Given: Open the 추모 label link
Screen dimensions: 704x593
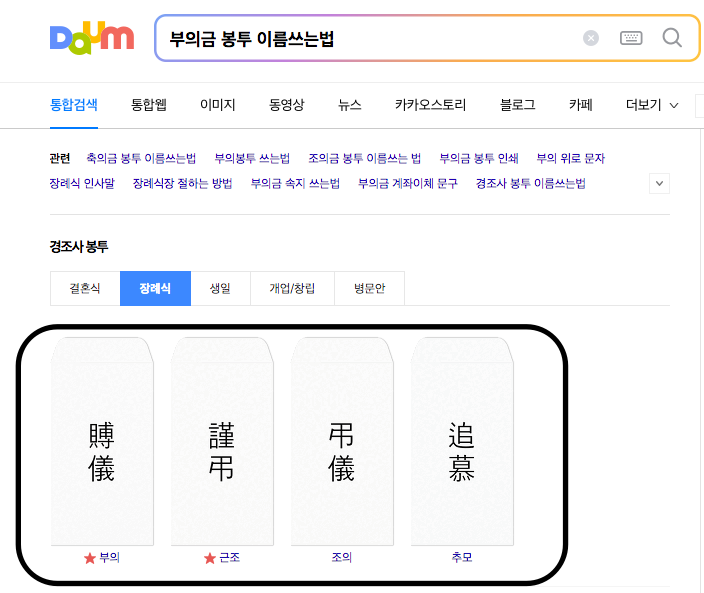Looking at the screenshot, I should coord(462,558).
